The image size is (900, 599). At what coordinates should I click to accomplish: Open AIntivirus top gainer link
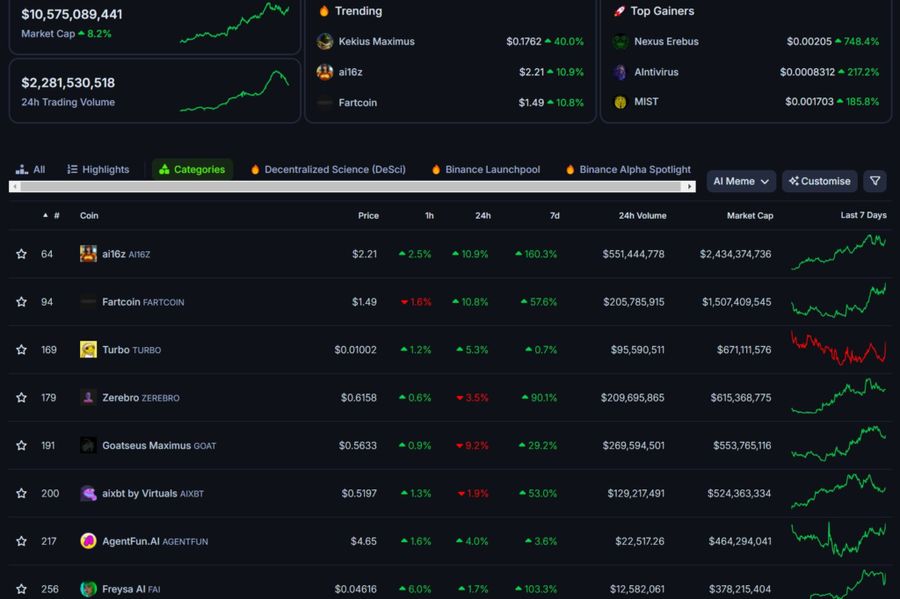[656, 72]
